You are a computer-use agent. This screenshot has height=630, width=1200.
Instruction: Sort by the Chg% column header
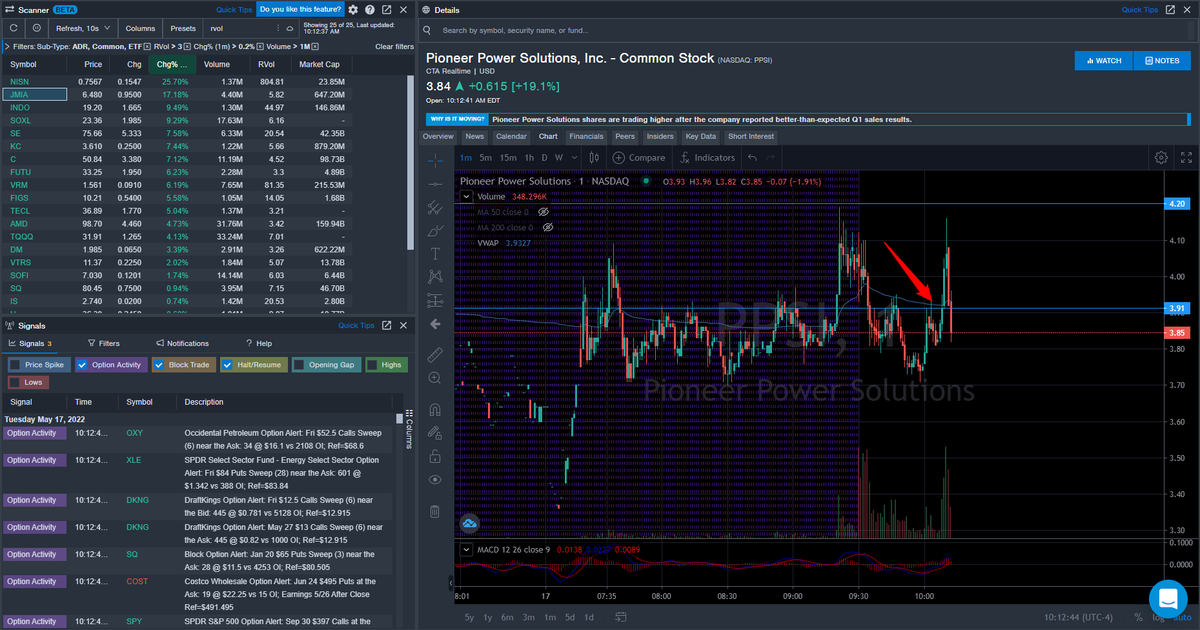[x=173, y=64]
